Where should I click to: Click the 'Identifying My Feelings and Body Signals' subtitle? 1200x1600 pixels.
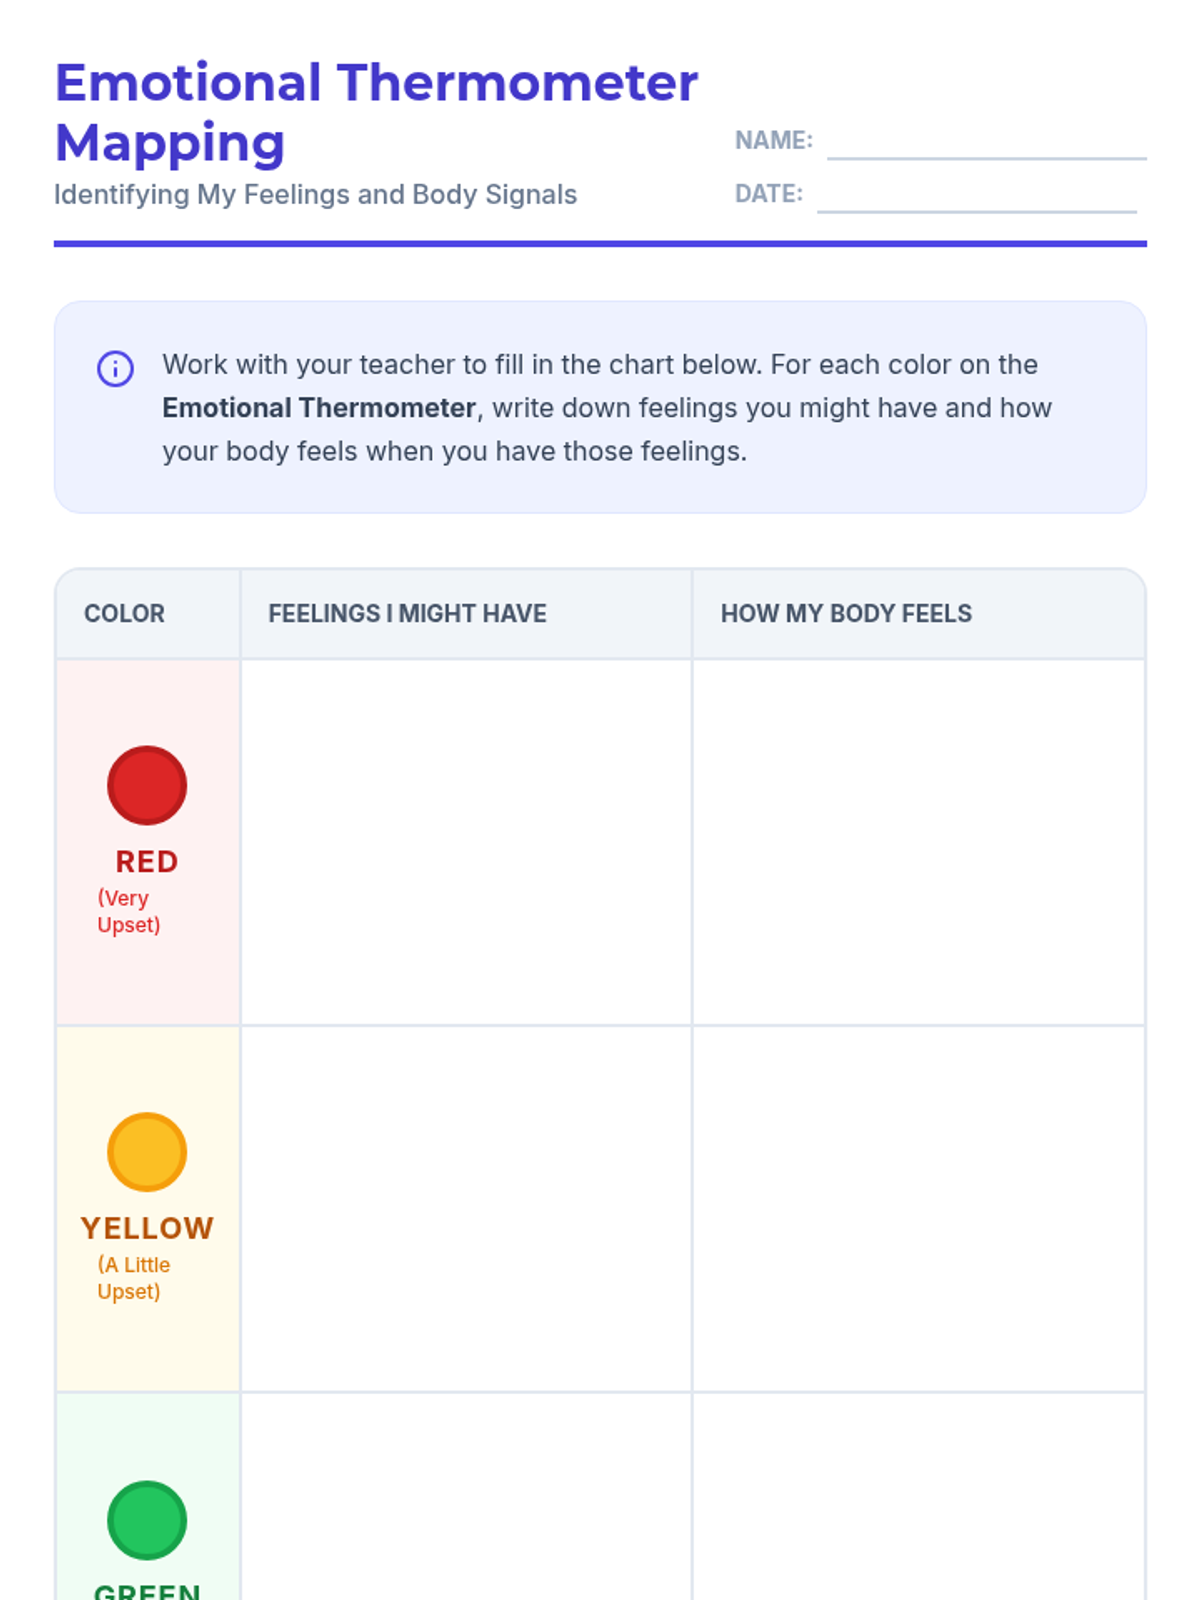tap(315, 194)
